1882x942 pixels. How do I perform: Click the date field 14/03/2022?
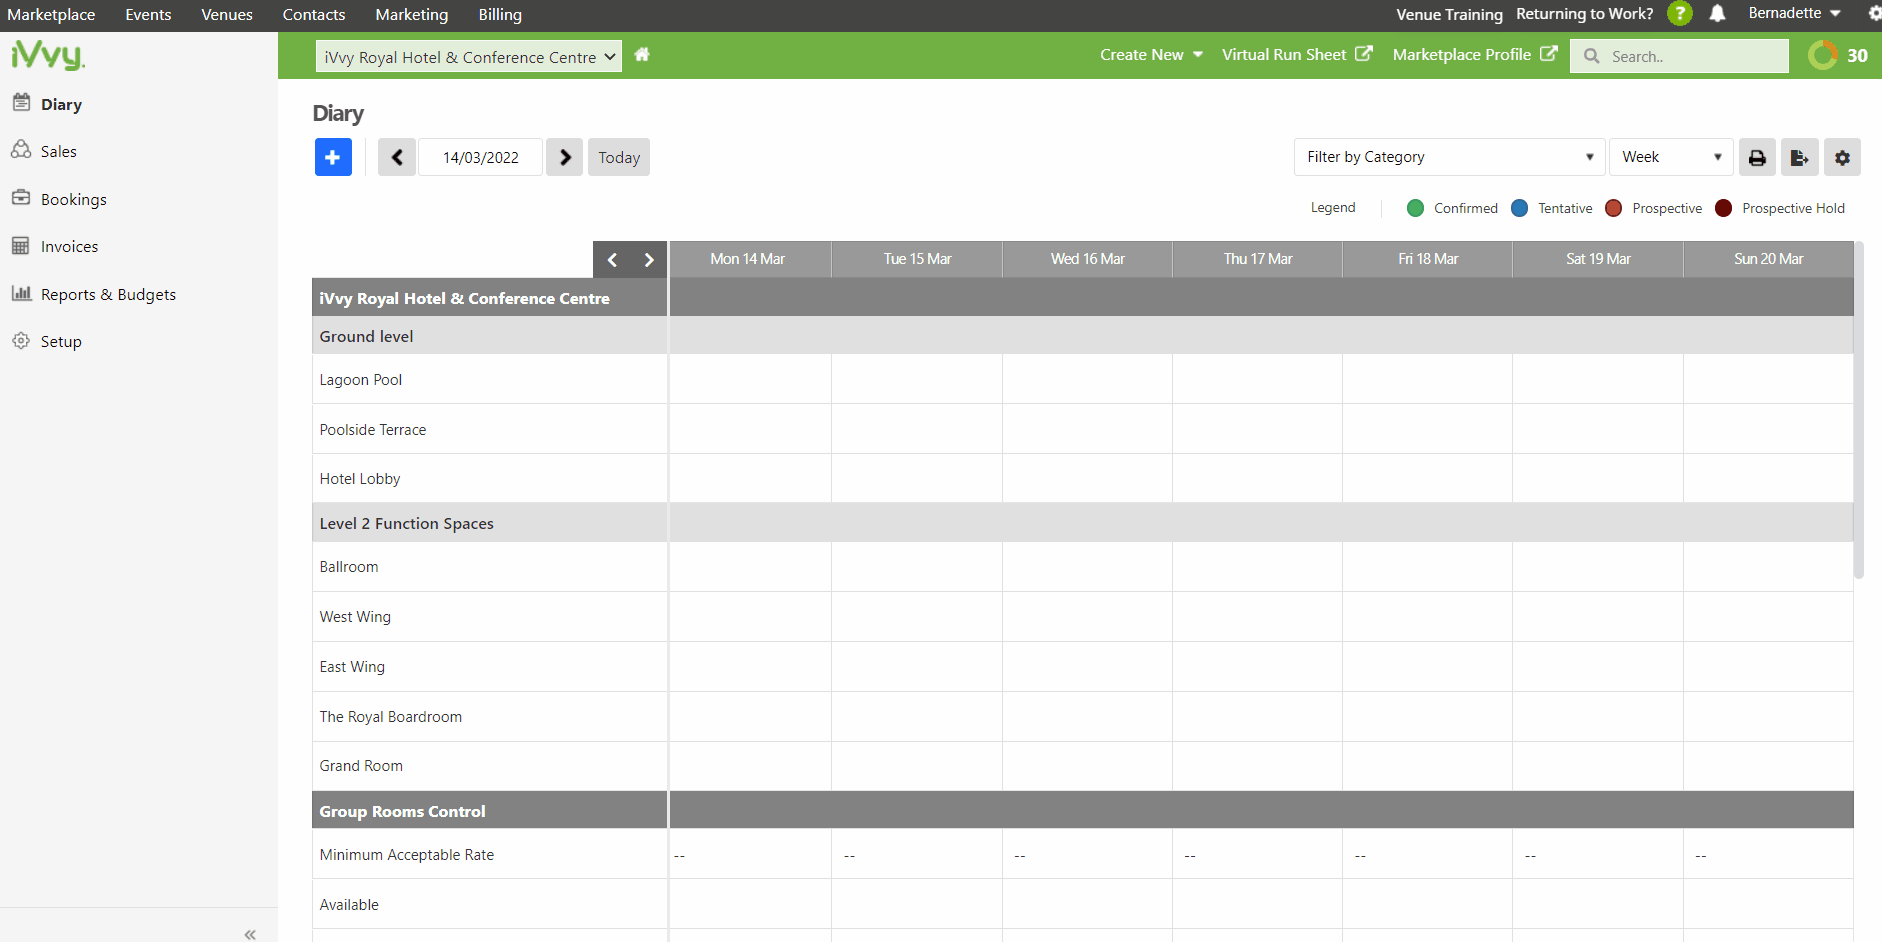pos(481,157)
